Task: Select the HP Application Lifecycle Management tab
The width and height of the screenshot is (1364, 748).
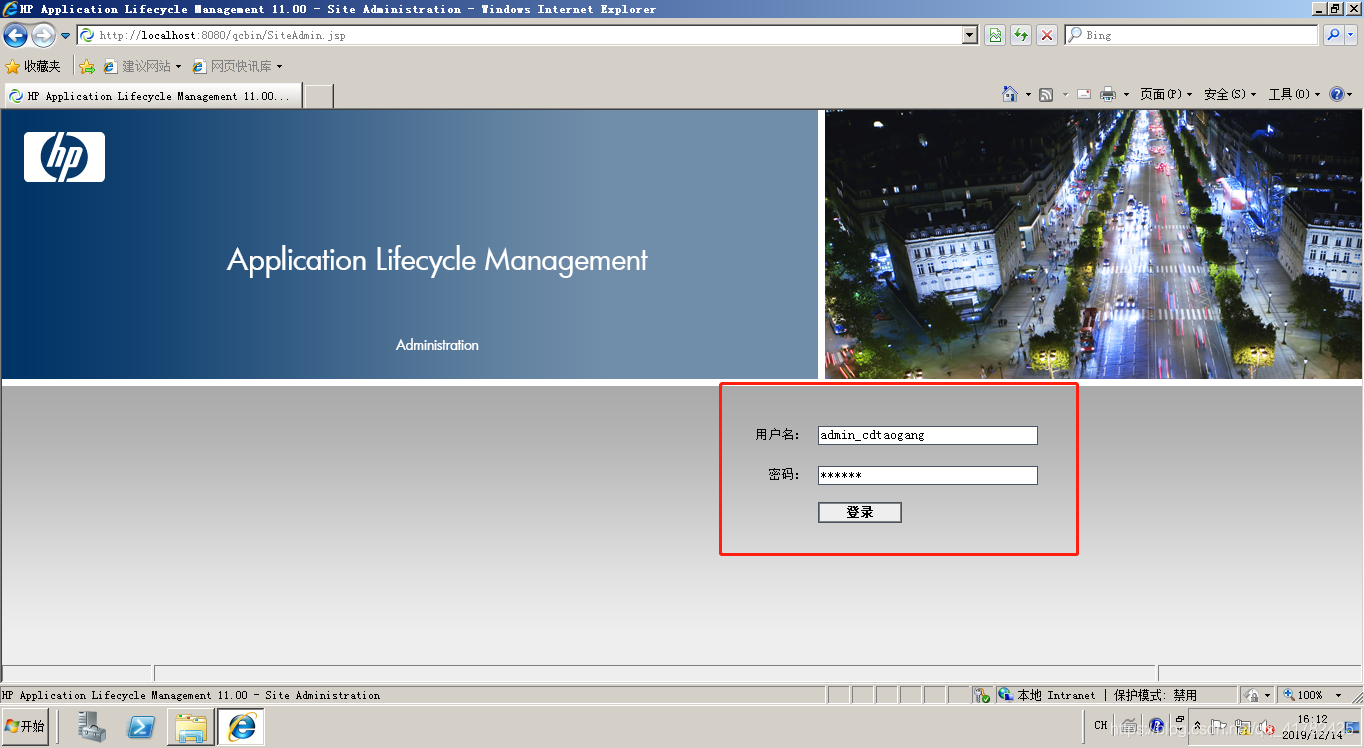Action: coord(152,96)
